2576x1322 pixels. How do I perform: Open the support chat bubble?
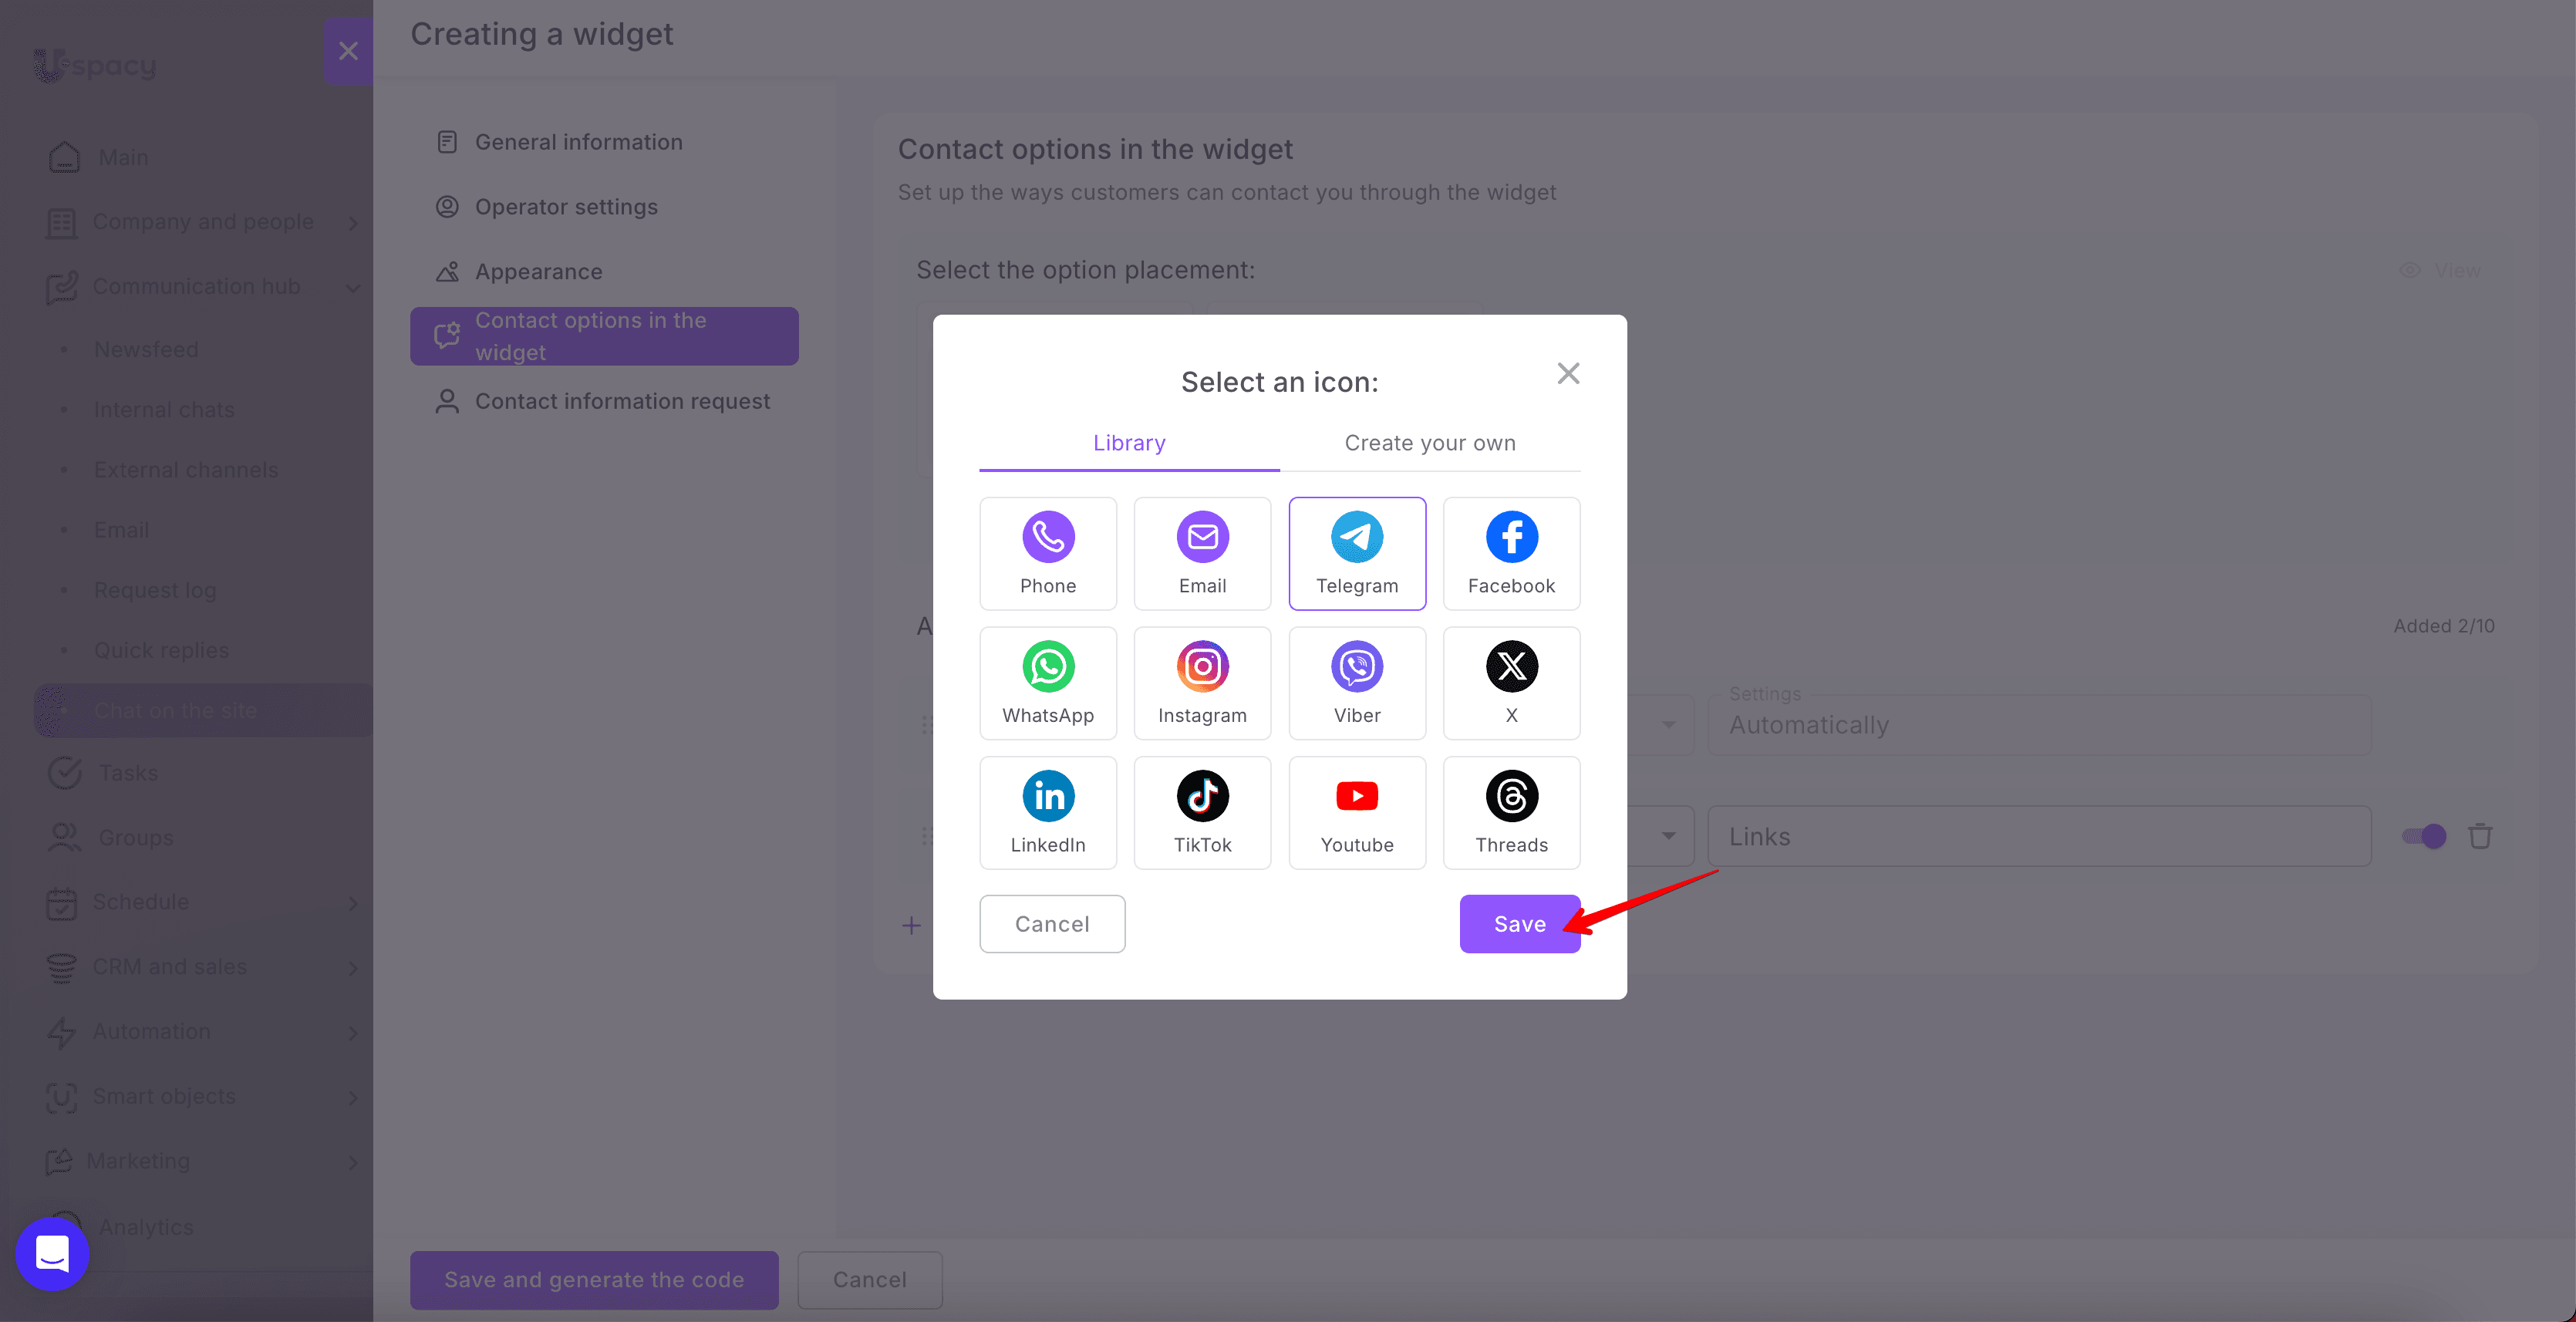[x=52, y=1253]
